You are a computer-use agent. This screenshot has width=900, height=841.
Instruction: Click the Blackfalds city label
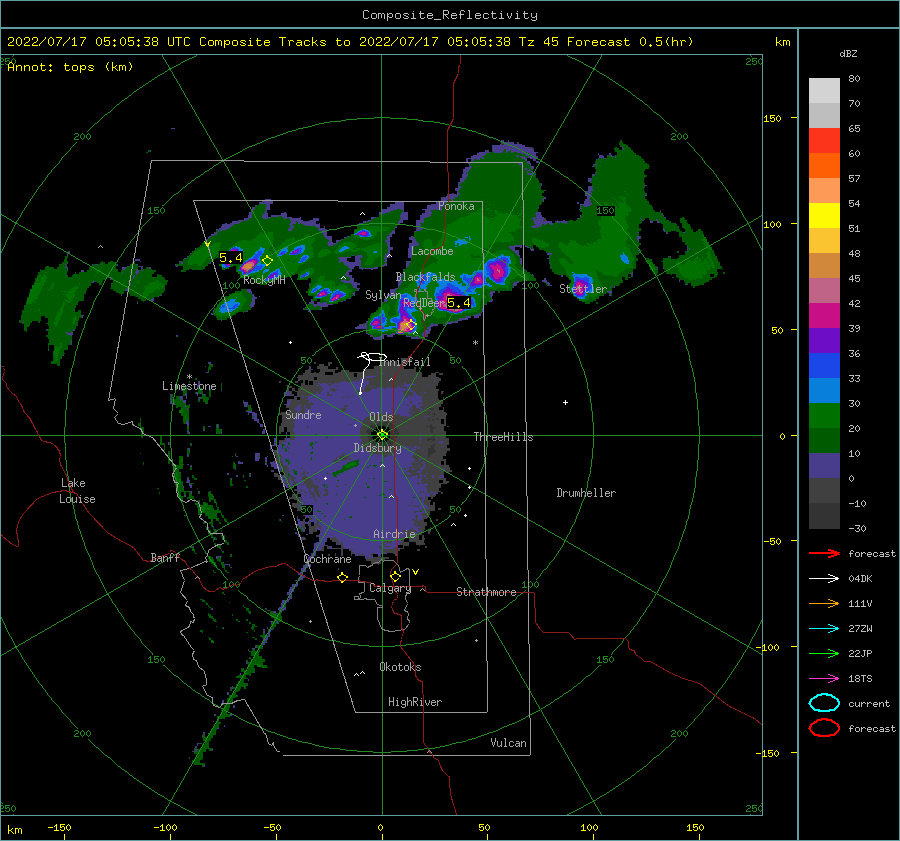tap(425, 277)
